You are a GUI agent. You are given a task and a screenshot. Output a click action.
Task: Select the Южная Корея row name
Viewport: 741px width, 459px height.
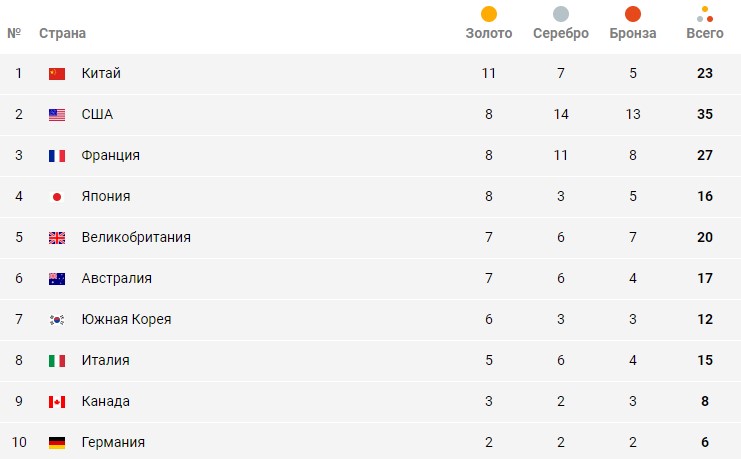(126, 319)
